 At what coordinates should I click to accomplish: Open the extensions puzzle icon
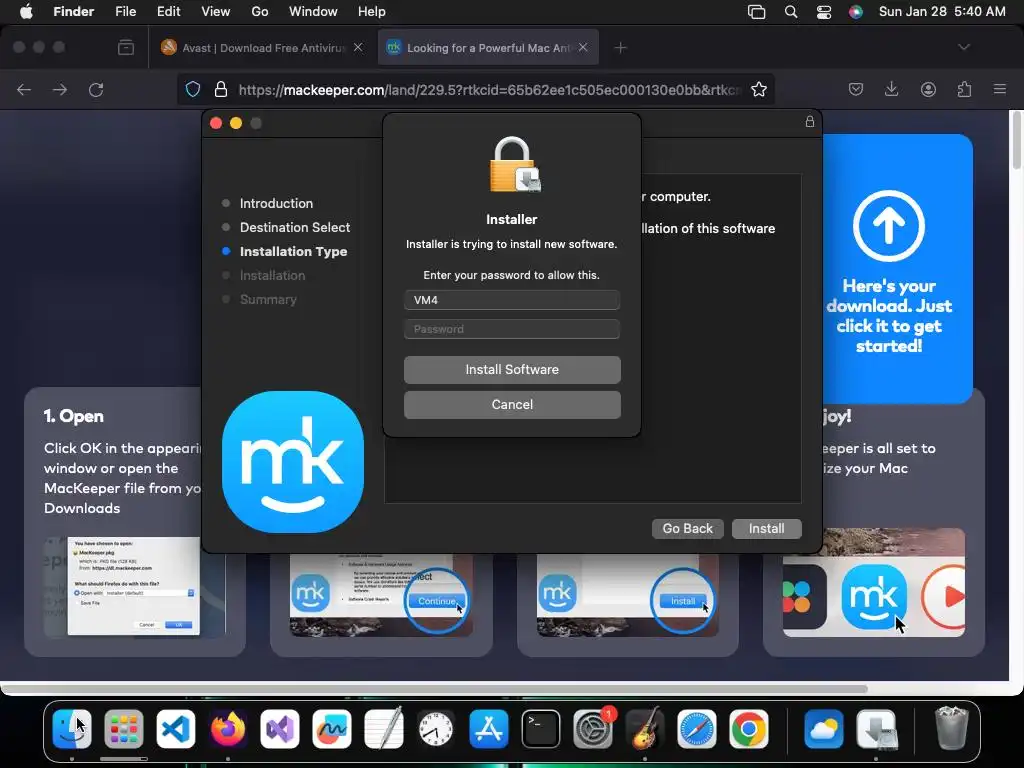(x=964, y=89)
